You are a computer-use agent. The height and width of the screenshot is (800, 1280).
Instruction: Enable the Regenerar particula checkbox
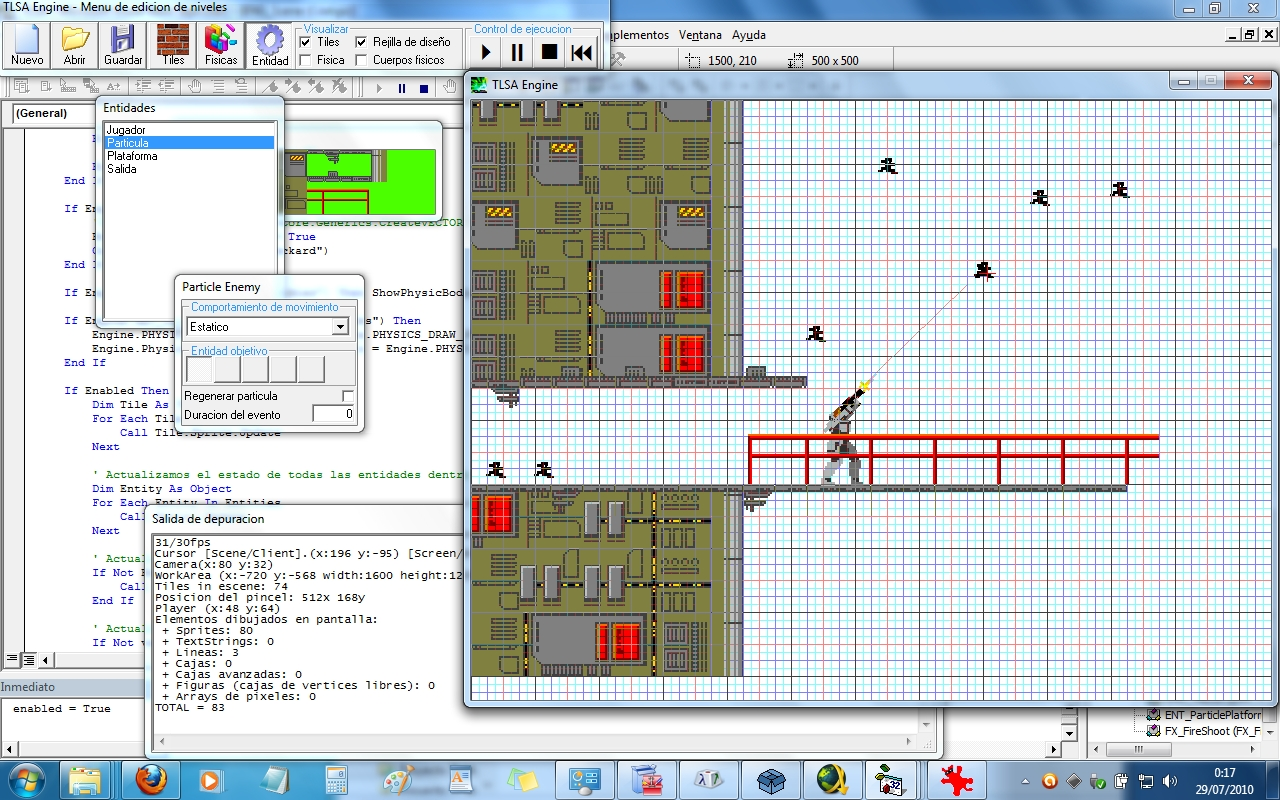coord(348,396)
